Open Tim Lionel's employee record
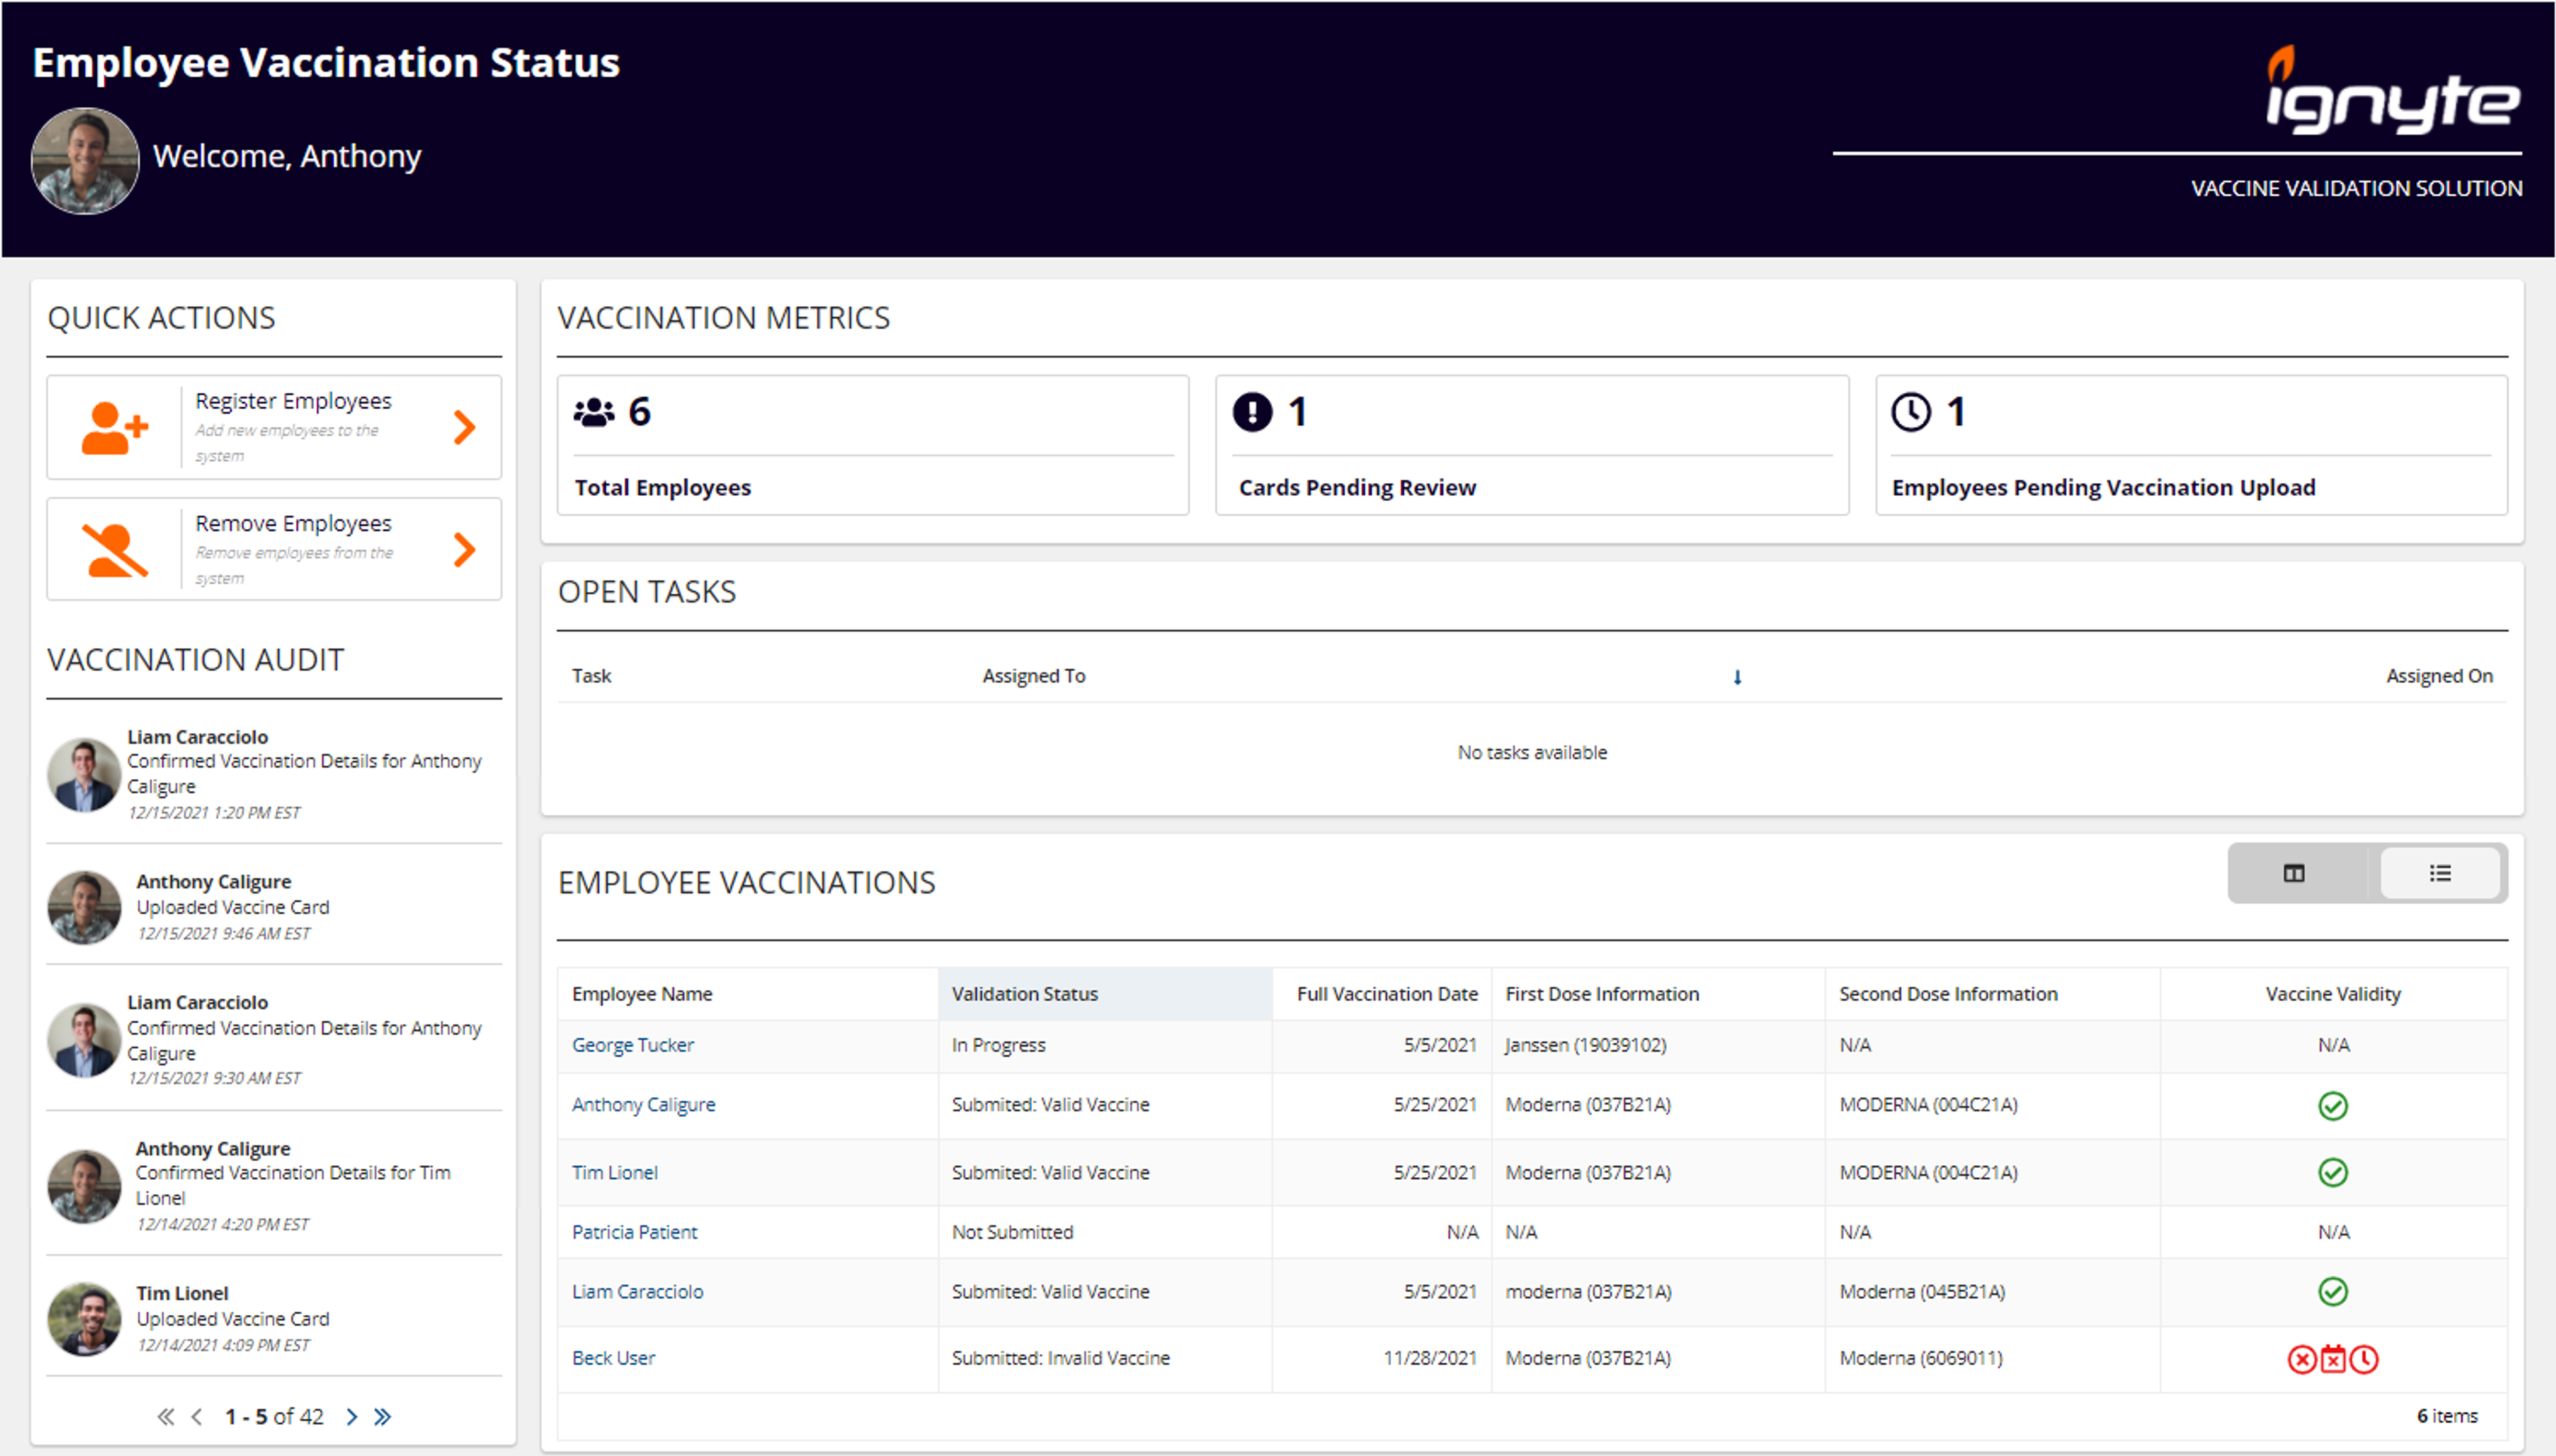The height and width of the screenshot is (1456, 2556). pos(614,1172)
